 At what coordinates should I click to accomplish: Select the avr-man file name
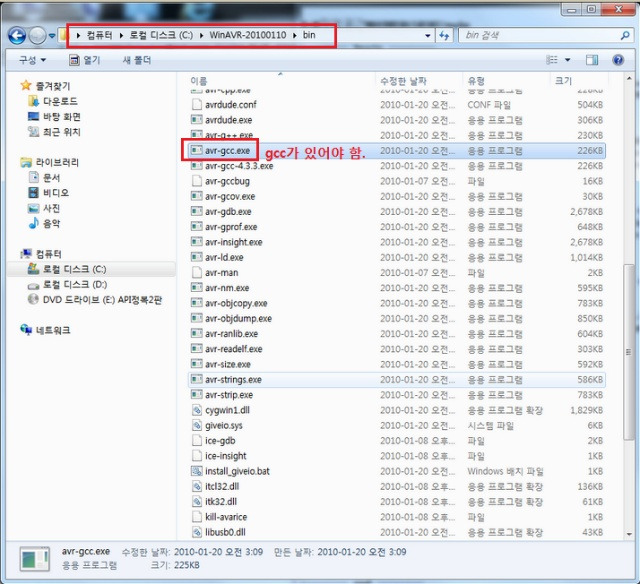221,273
